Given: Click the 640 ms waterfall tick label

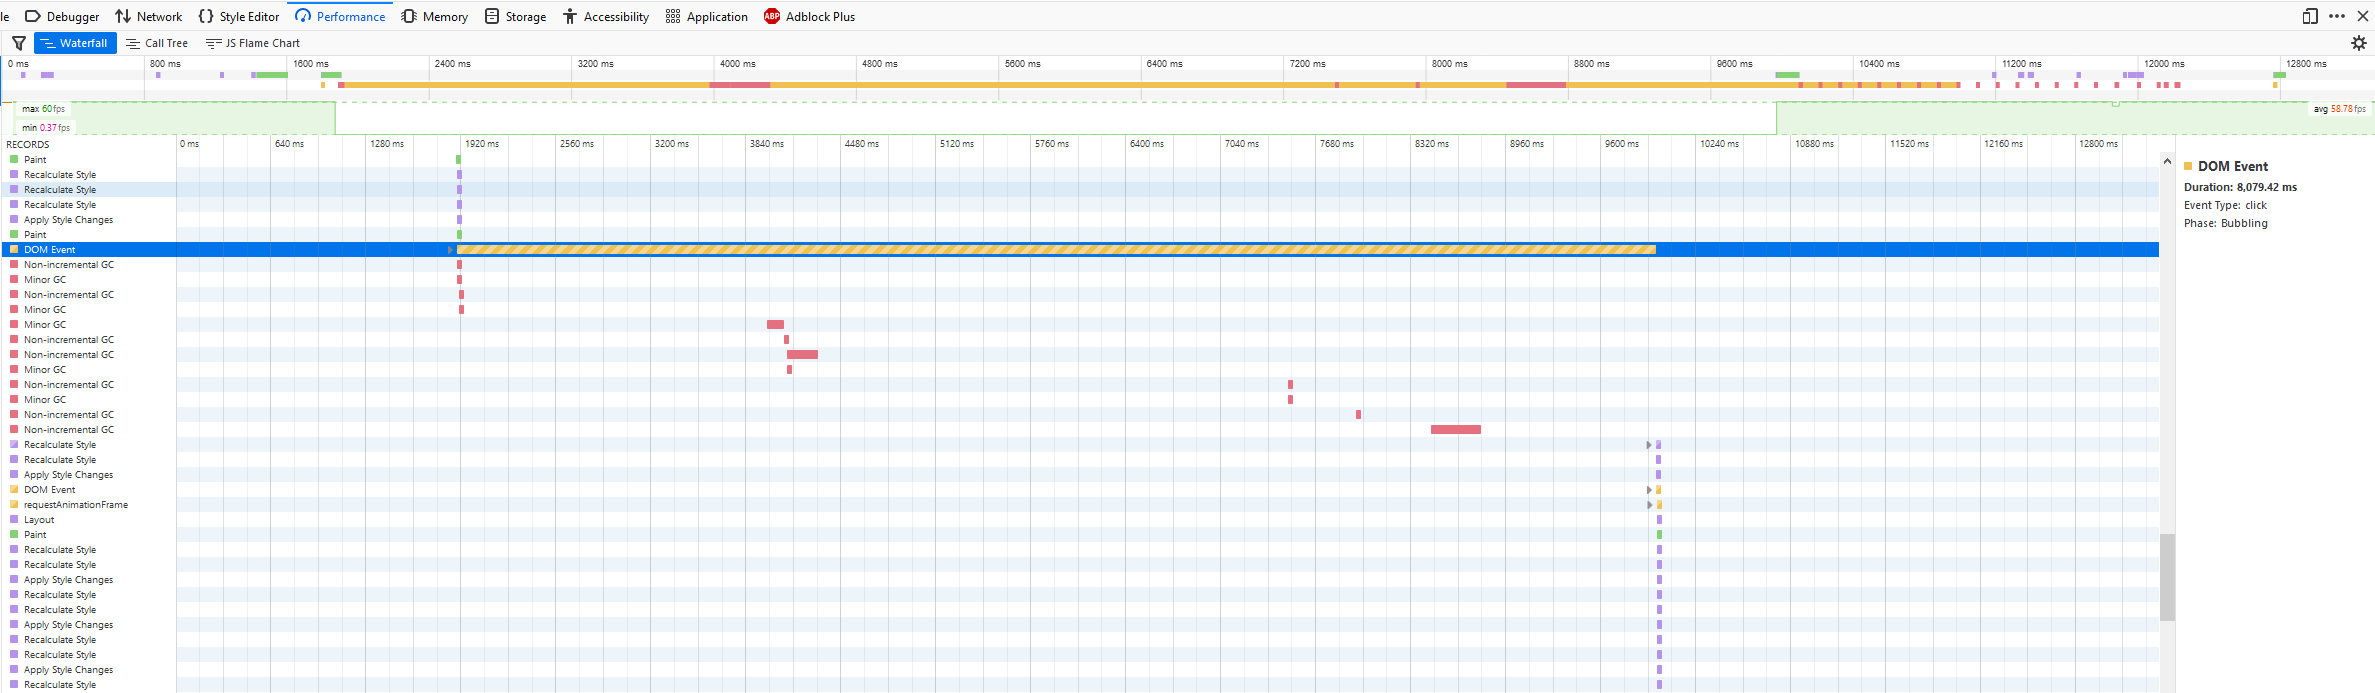Looking at the screenshot, I should [290, 144].
